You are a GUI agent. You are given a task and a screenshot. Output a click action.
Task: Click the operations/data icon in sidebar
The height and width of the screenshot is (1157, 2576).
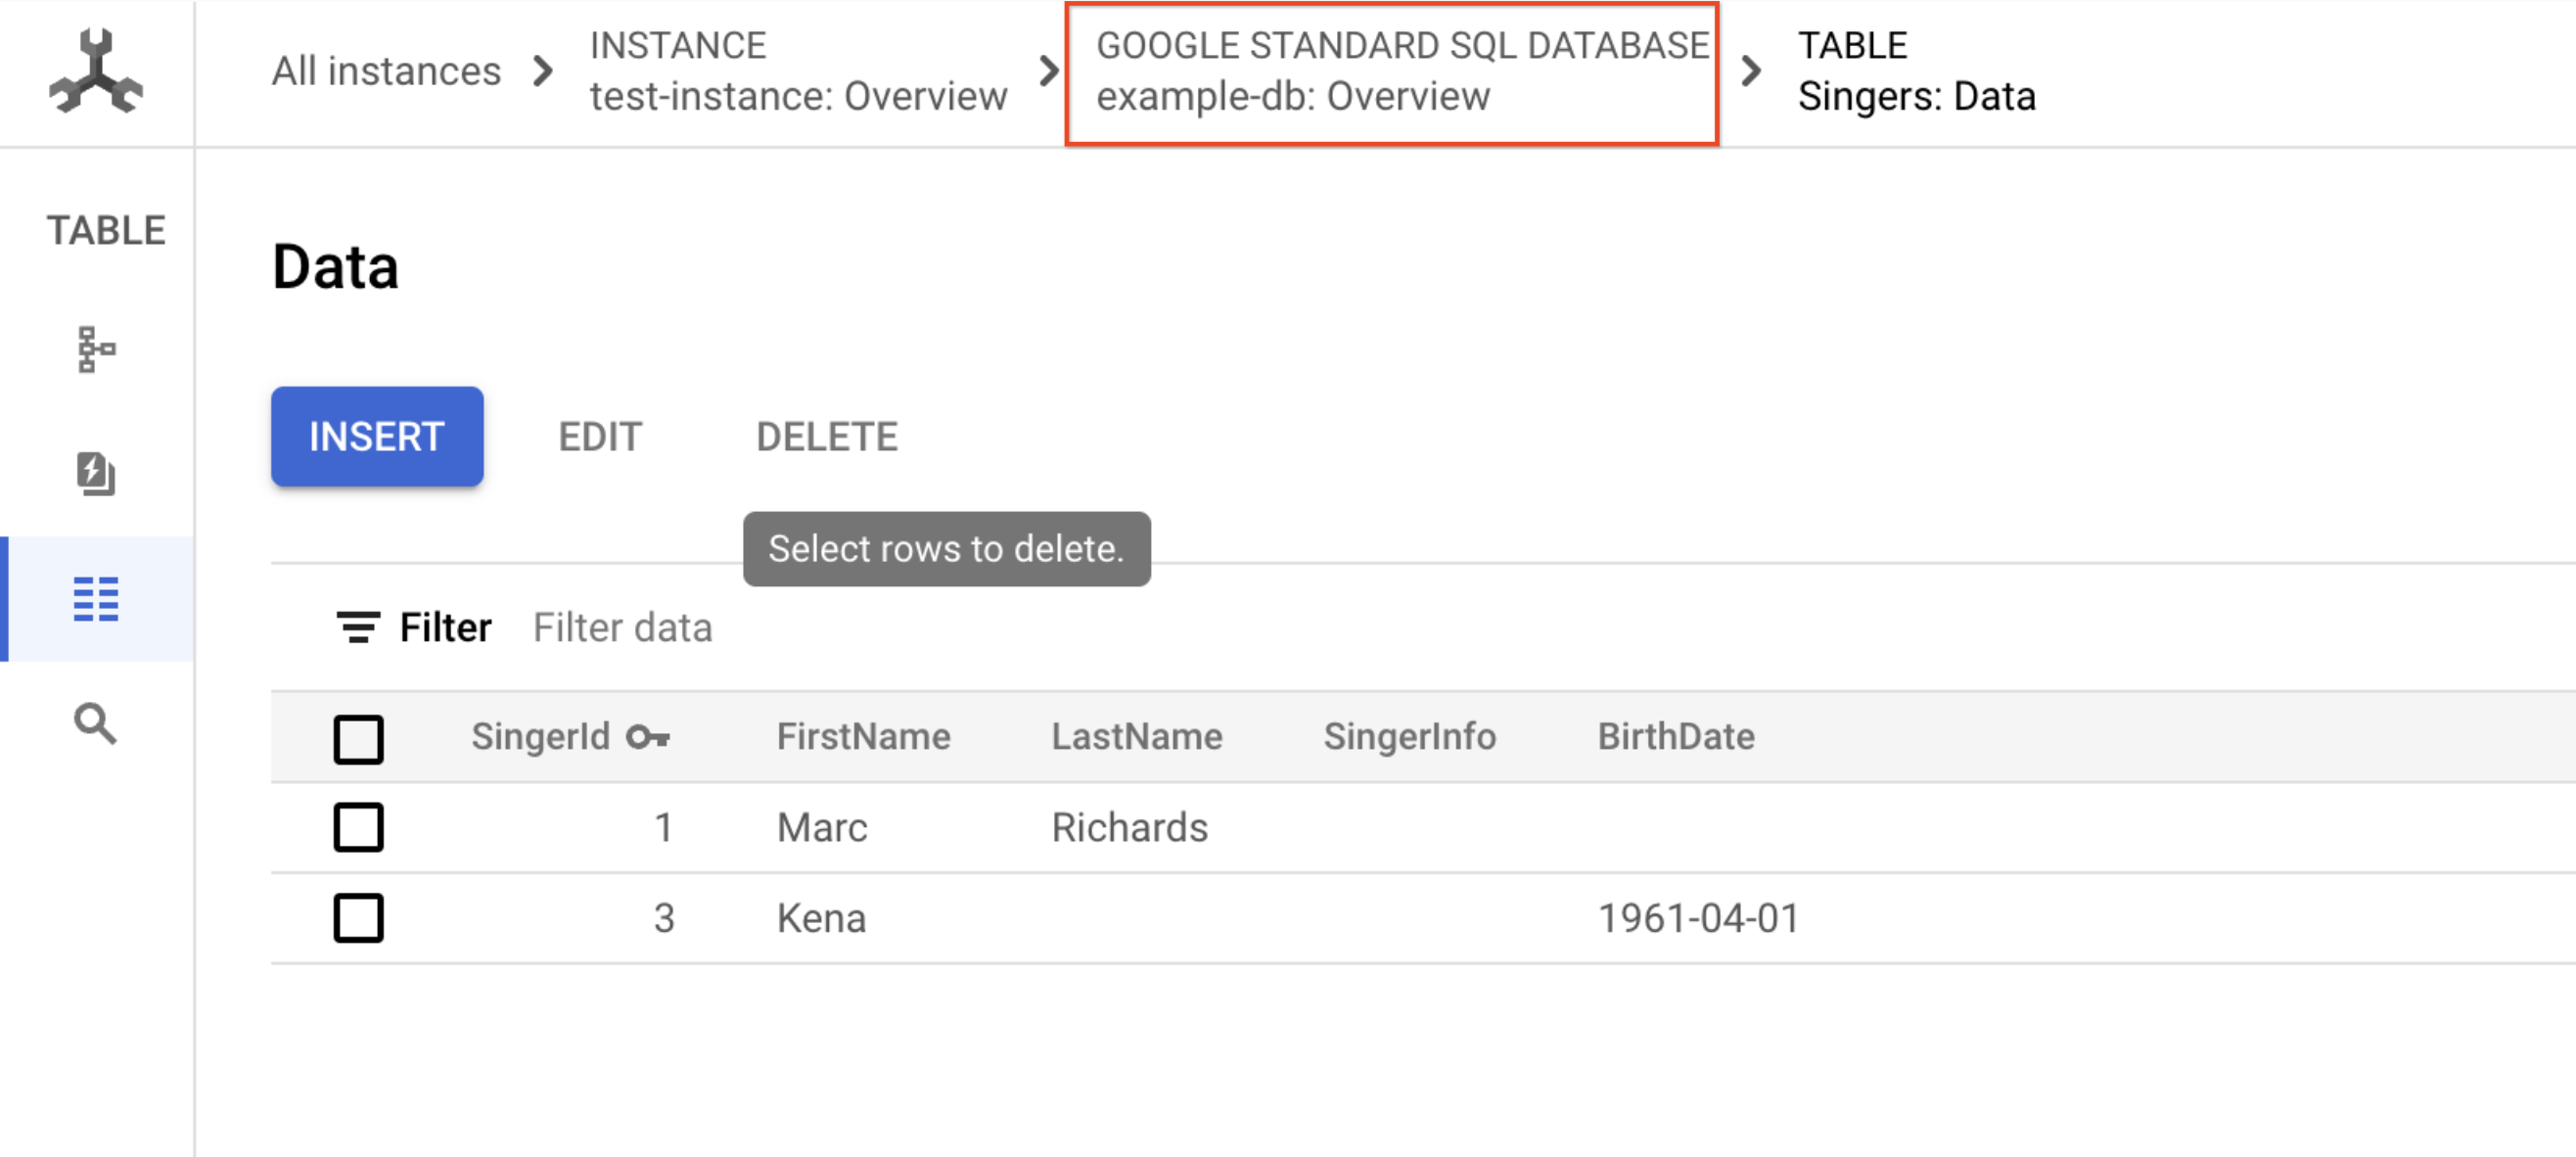point(95,595)
